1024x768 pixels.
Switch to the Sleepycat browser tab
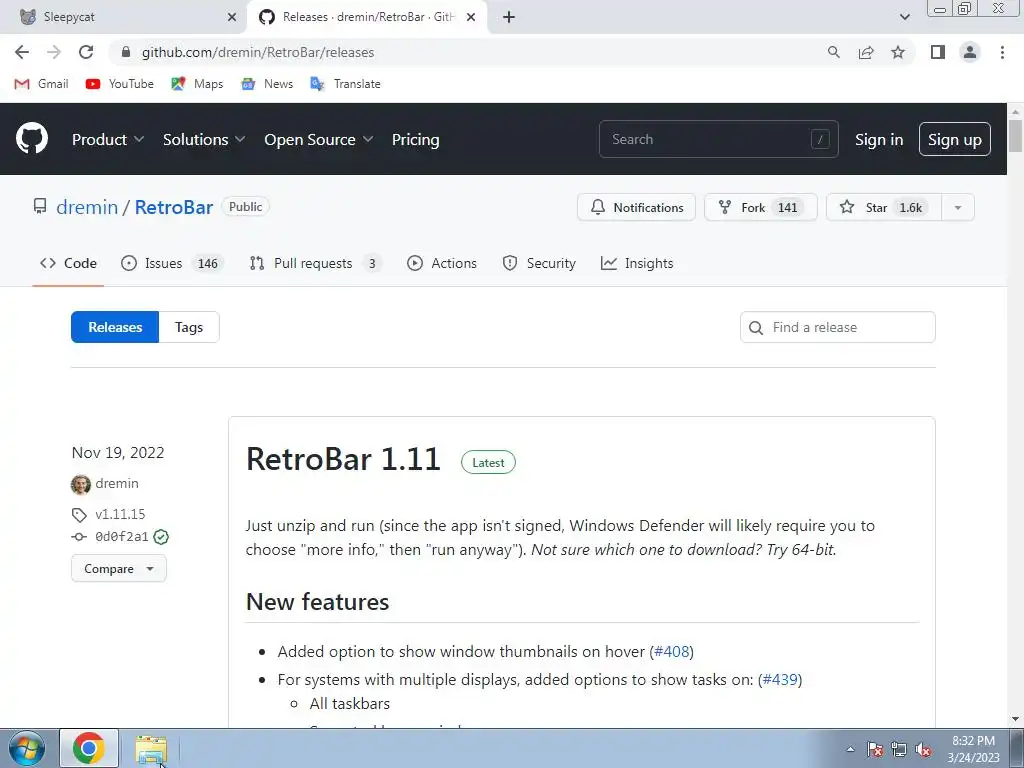[x=123, y=17]
